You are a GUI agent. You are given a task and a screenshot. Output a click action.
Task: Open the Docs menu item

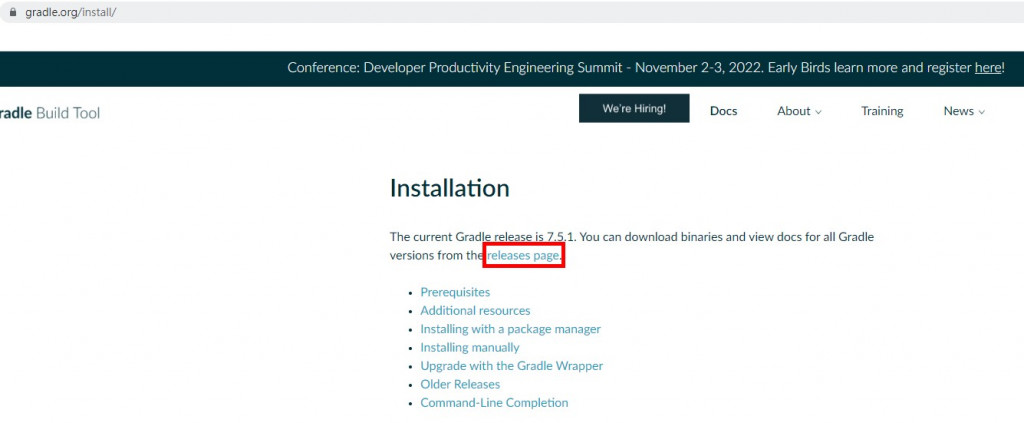(724, 111)
